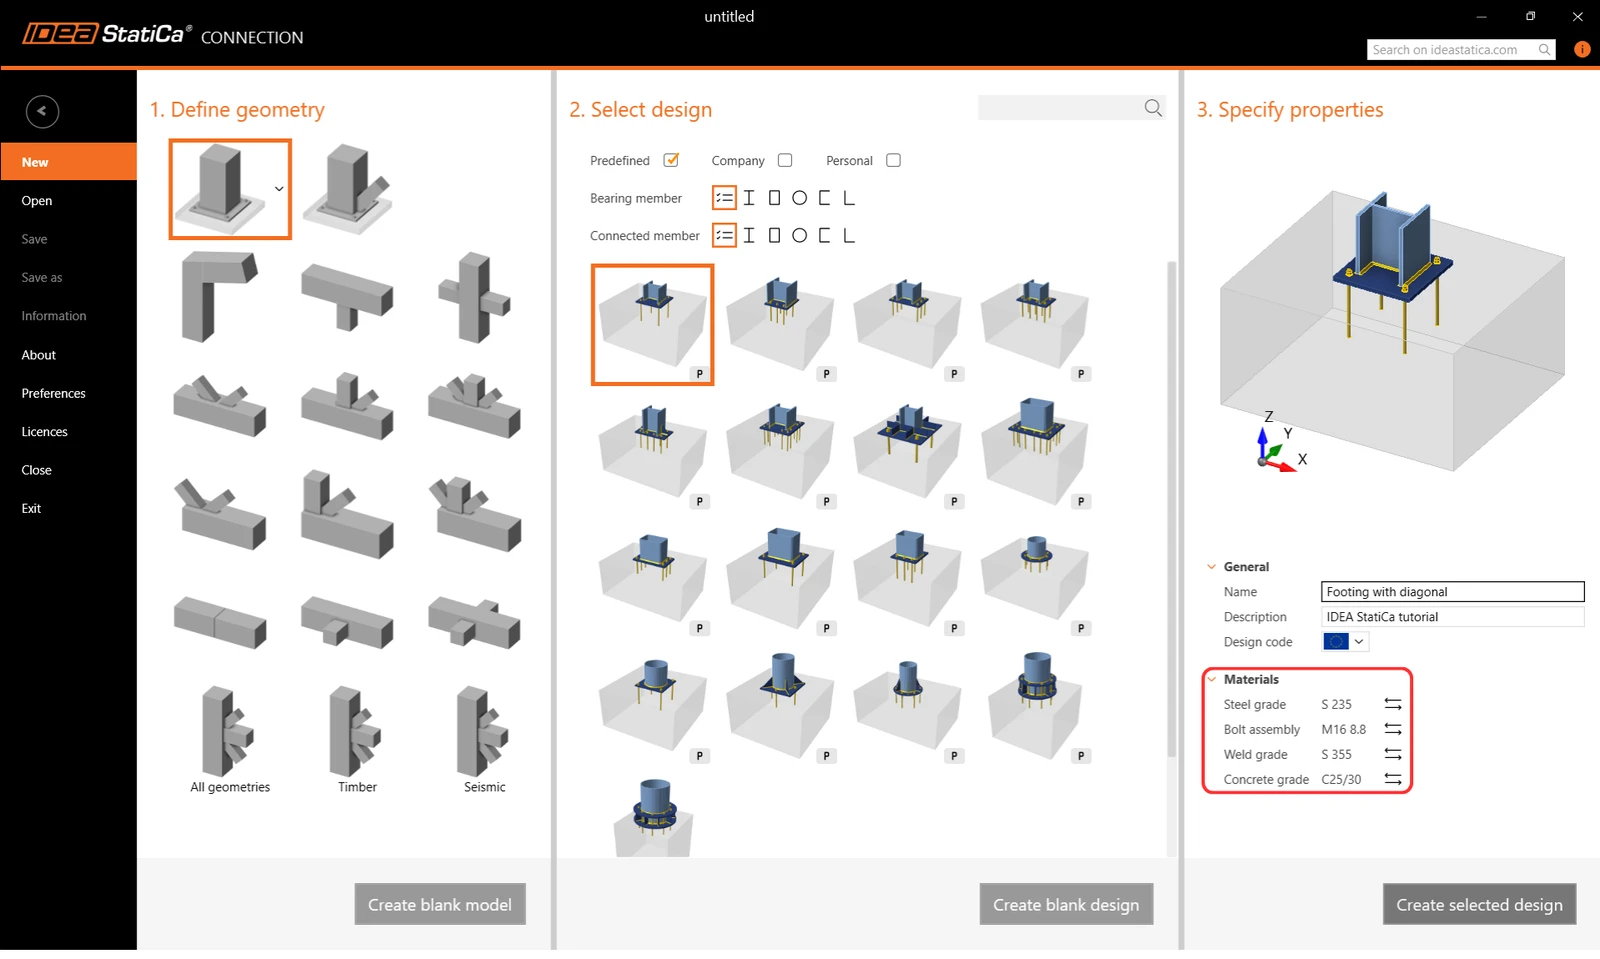Choose the T-joint beam geometry
The height and width of the screenshot is (959, 1600).
pyautogui.click(x=347, y=296)
